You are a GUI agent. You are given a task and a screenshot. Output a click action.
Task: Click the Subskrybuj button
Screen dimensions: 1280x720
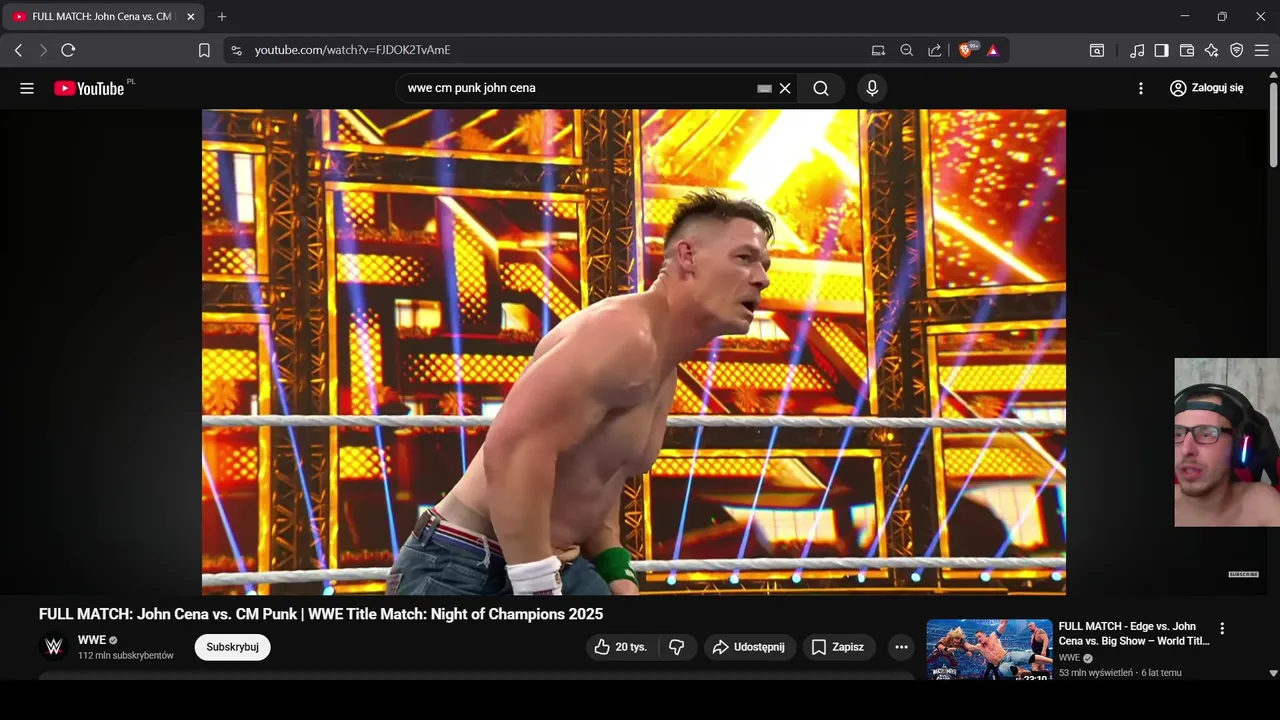coord(232,647)
